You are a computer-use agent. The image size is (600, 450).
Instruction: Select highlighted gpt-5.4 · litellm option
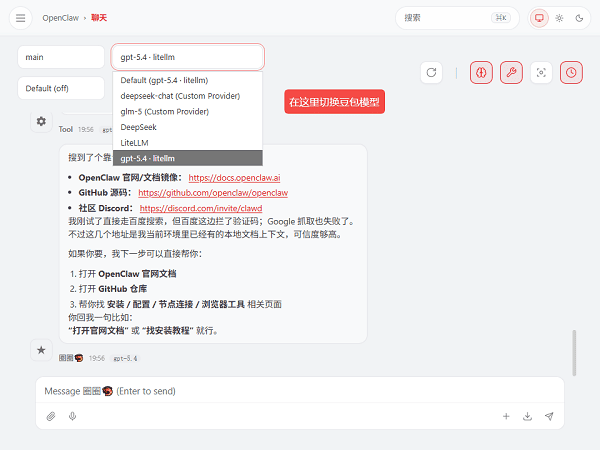188,158
